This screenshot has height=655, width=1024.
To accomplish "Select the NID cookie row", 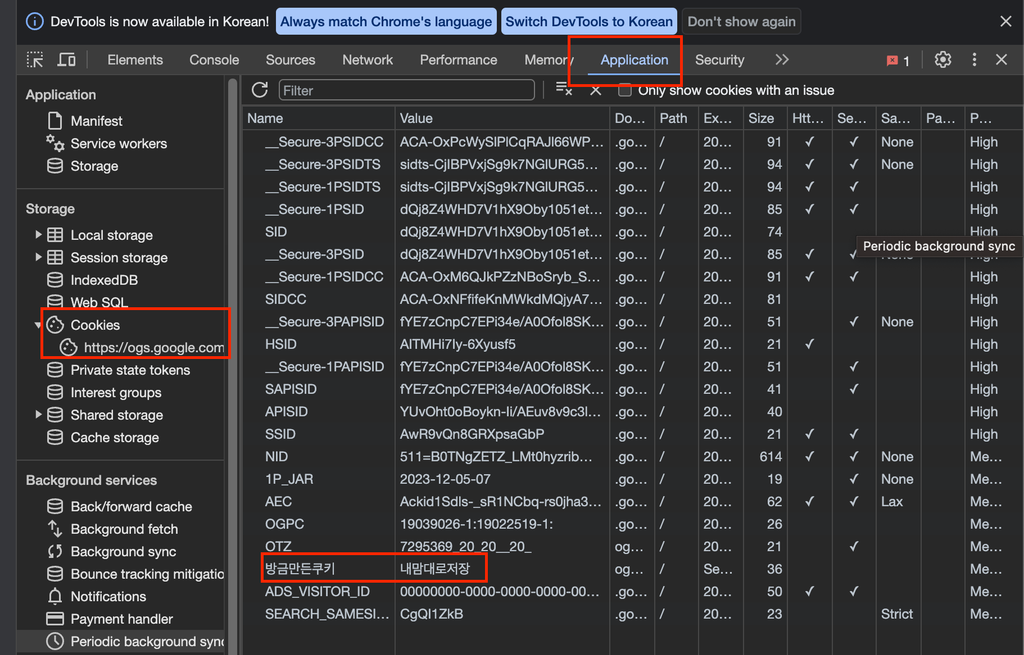I will pyautogui.click(x=632, y=456).
